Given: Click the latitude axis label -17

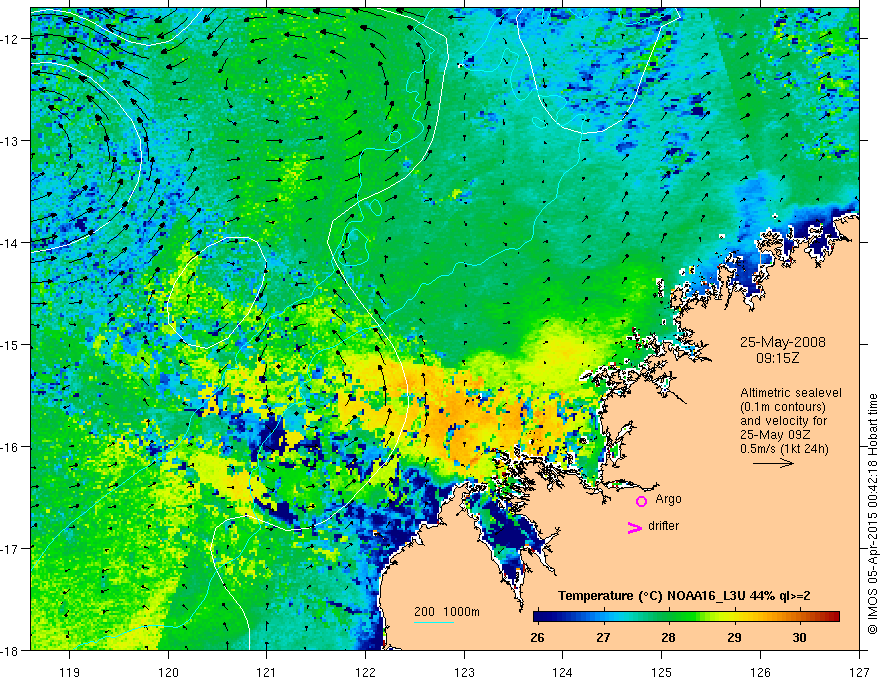Looking at the screenshot, I should point(10,549).
